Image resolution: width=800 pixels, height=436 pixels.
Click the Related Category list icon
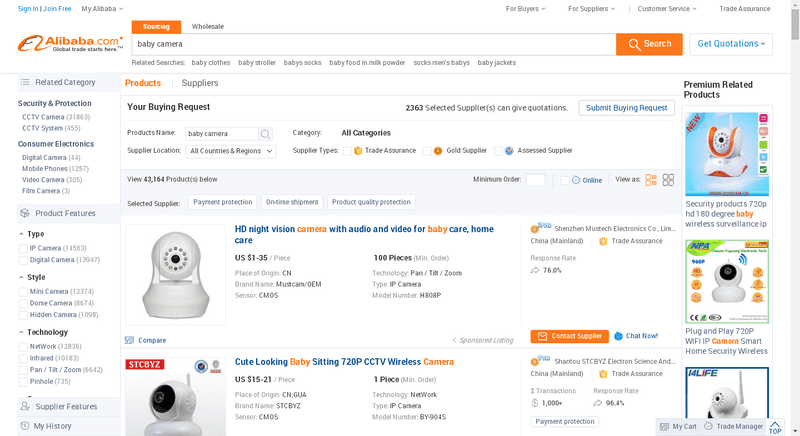[x=25, y=82]
